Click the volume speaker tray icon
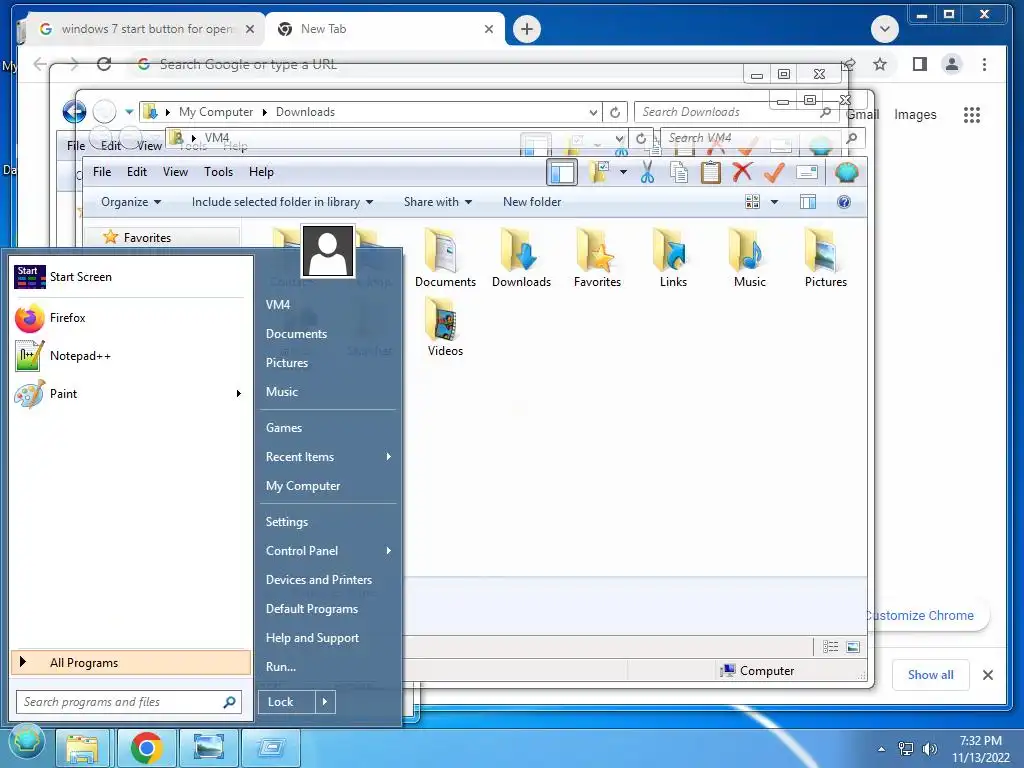The width and height of the screenshot is (1024, 768). (929, 748)
